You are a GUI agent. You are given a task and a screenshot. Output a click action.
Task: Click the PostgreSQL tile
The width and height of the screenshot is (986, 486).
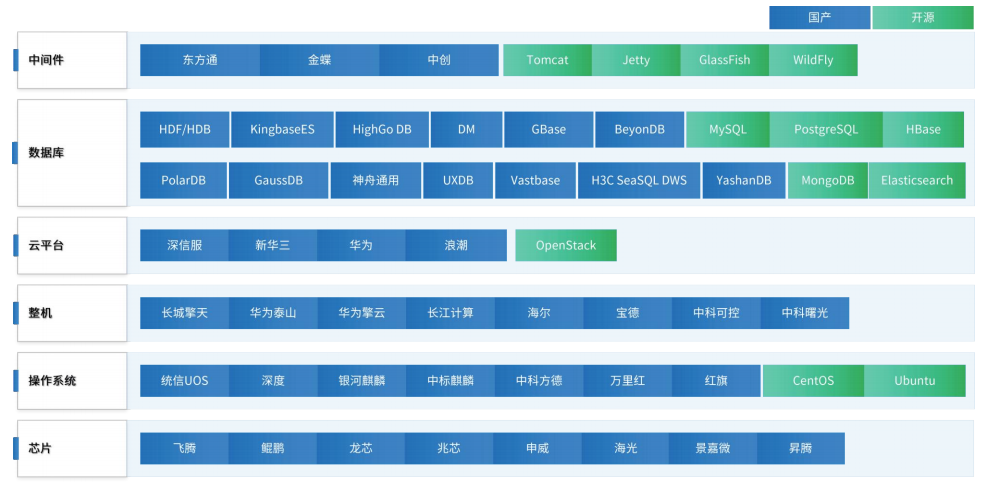826,130
